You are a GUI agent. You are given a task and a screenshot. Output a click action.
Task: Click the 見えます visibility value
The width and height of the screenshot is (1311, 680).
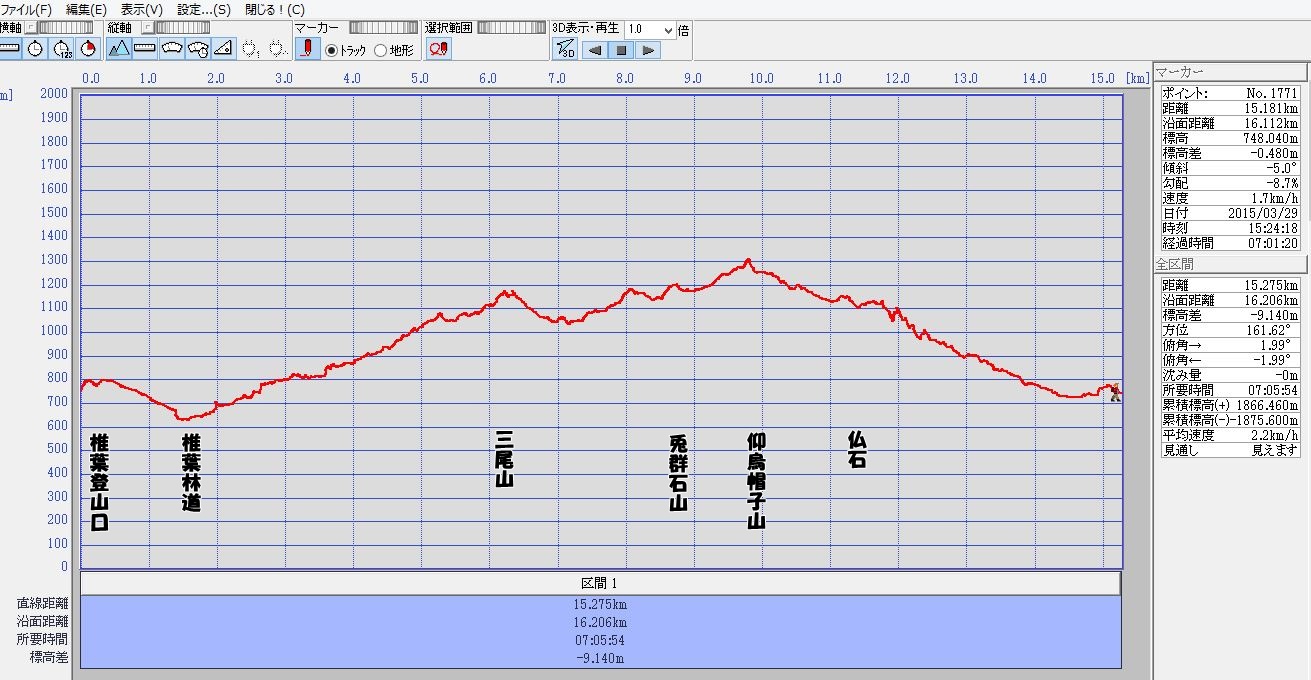point(1273,450)
